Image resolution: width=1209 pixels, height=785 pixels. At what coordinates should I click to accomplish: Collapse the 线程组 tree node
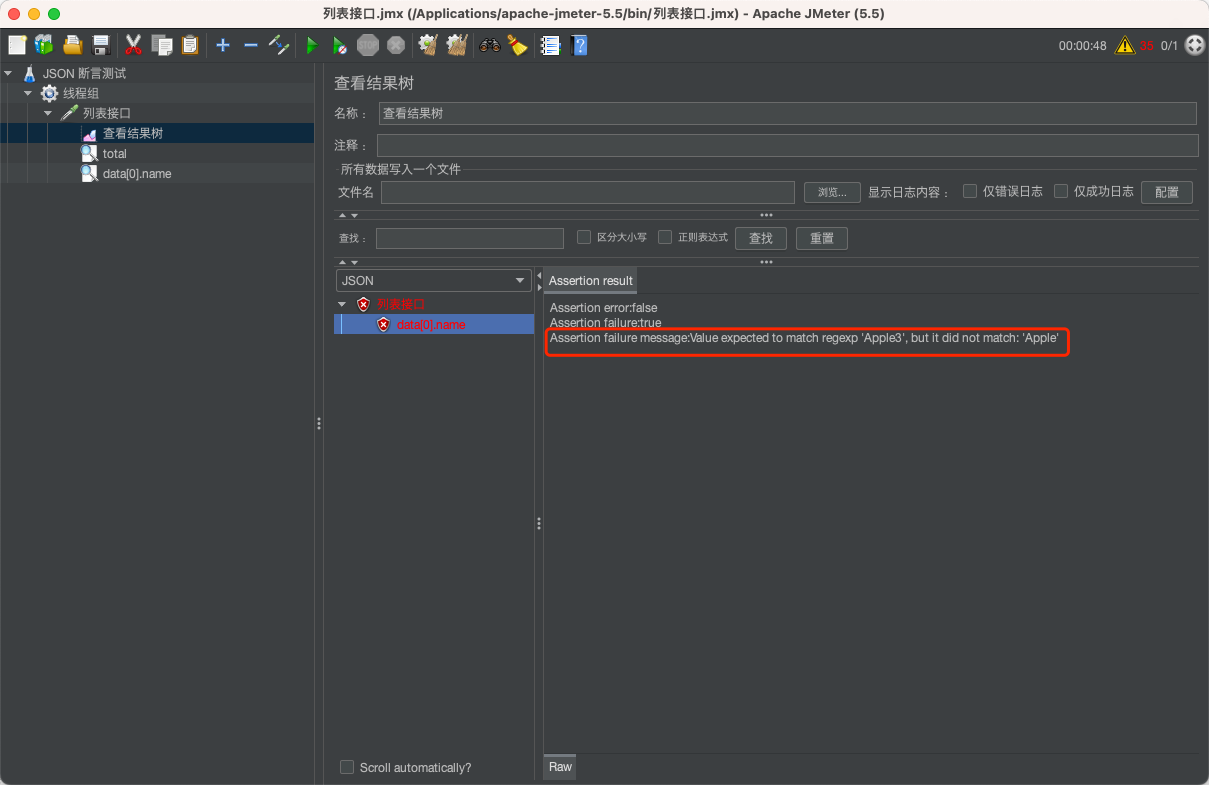point(28,92)
